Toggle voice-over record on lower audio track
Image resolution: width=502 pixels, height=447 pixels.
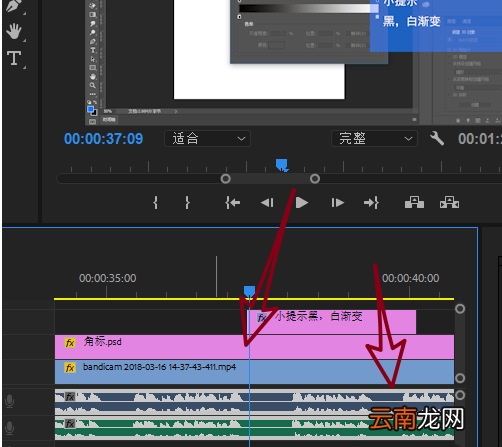(x=10, y=428)
